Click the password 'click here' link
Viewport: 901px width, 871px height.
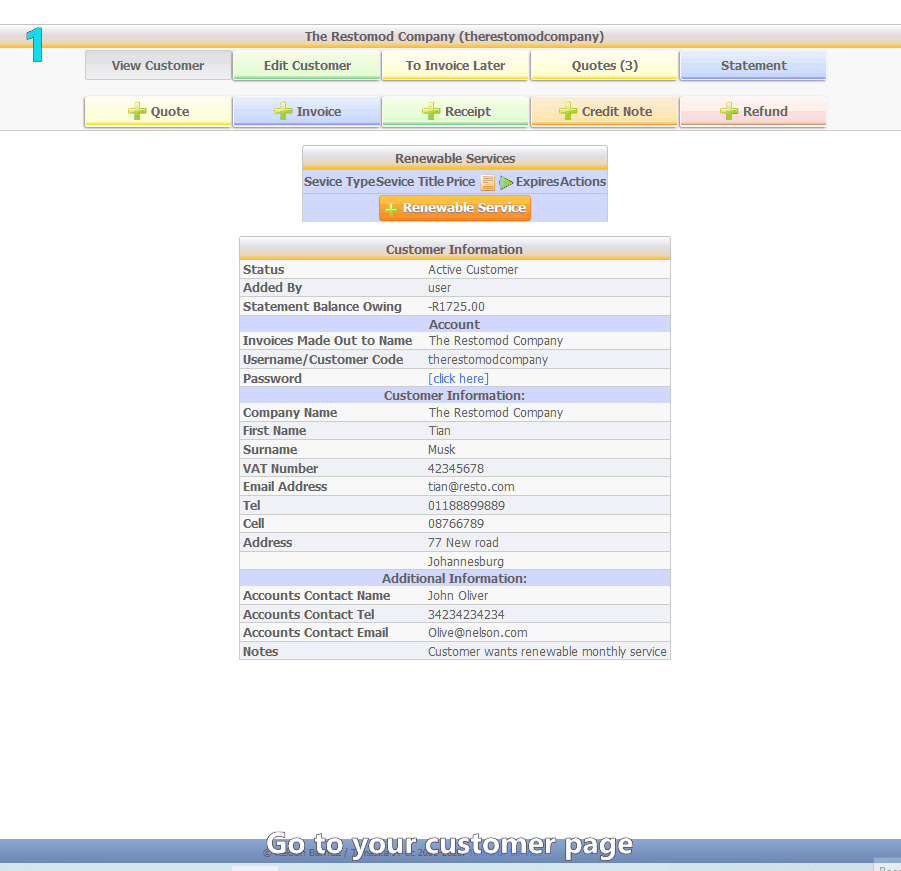[x=459, y=379]
